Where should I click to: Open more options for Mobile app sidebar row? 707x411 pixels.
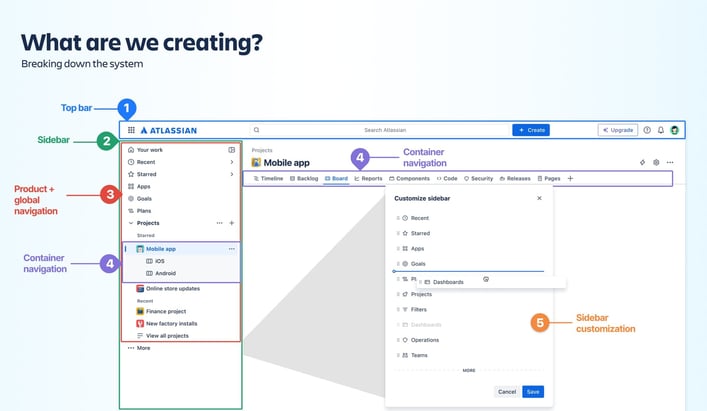[x=231, y=249]
